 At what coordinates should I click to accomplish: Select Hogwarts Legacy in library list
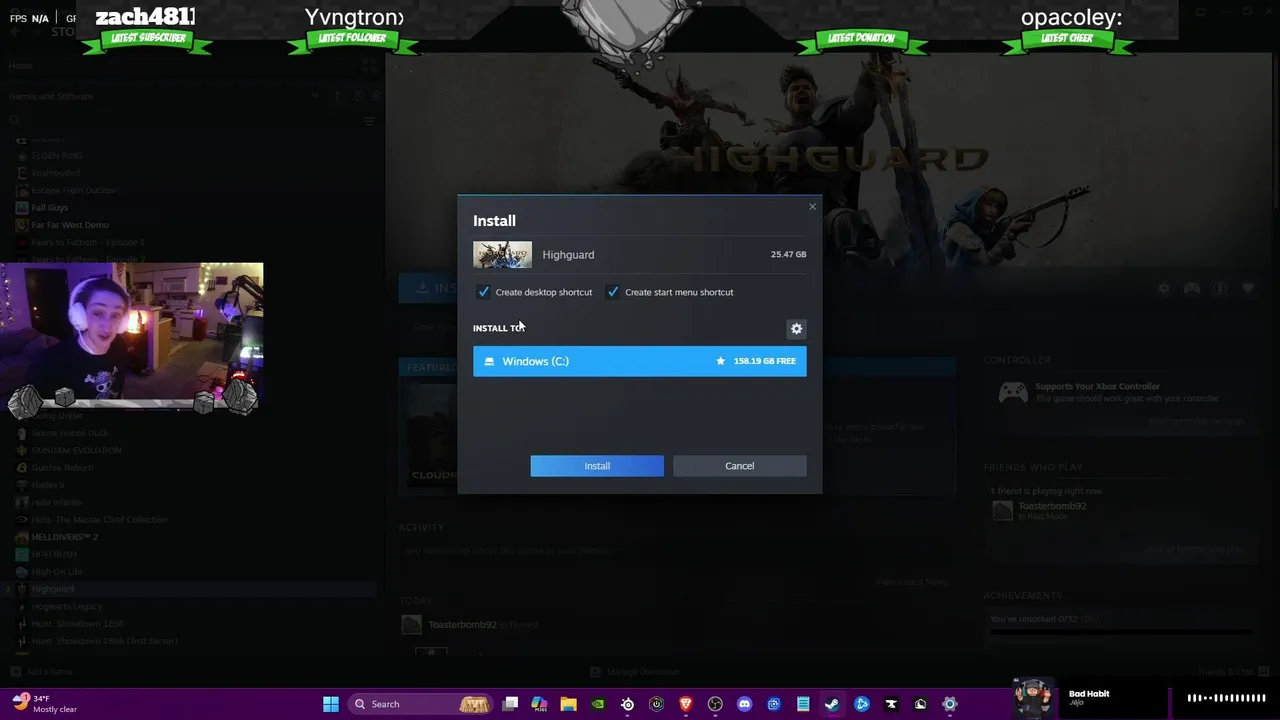tap(67, 606)
